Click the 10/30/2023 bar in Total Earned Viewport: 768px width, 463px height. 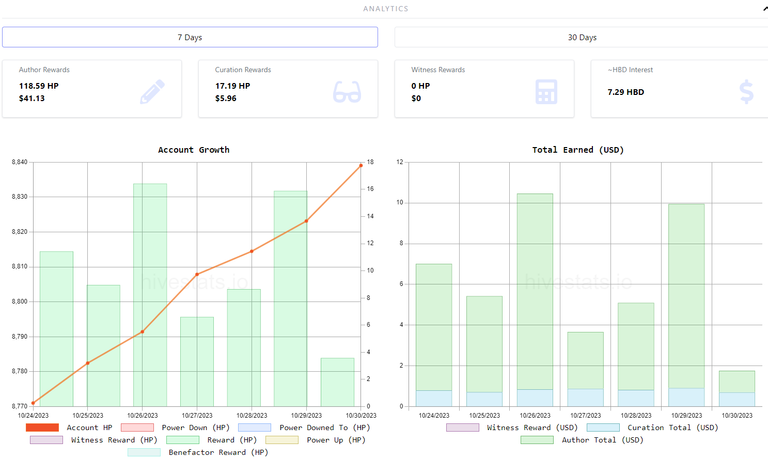coord(737,389)
